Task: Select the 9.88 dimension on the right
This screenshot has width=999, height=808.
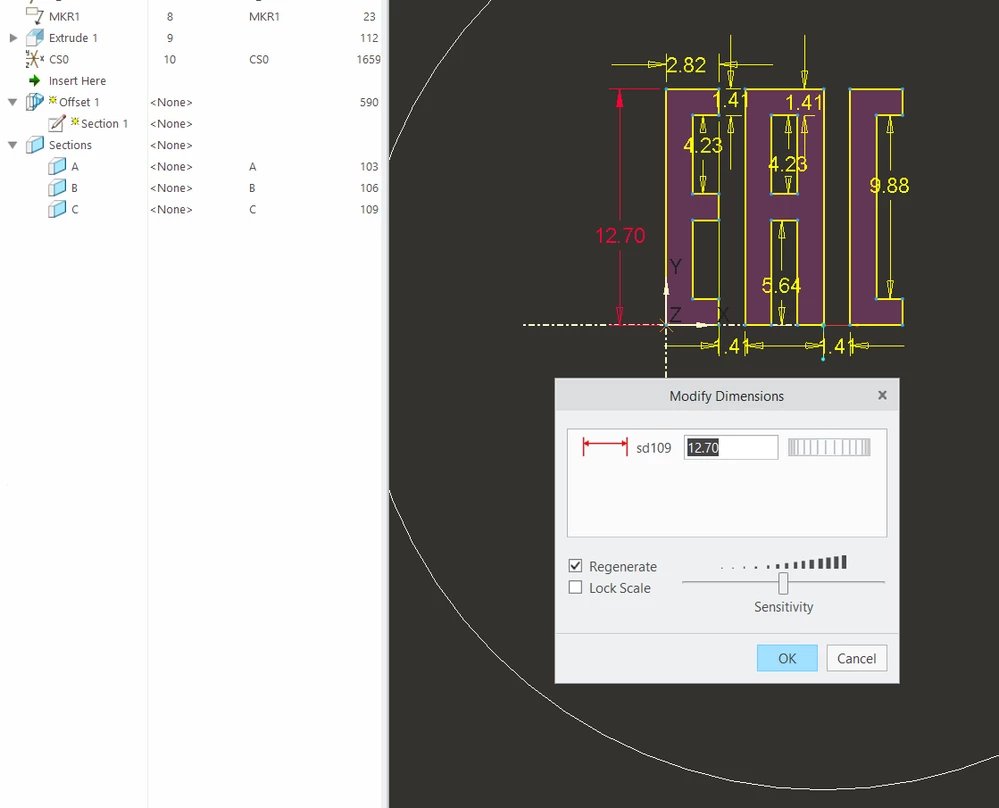Action: [x=889, y=185]
